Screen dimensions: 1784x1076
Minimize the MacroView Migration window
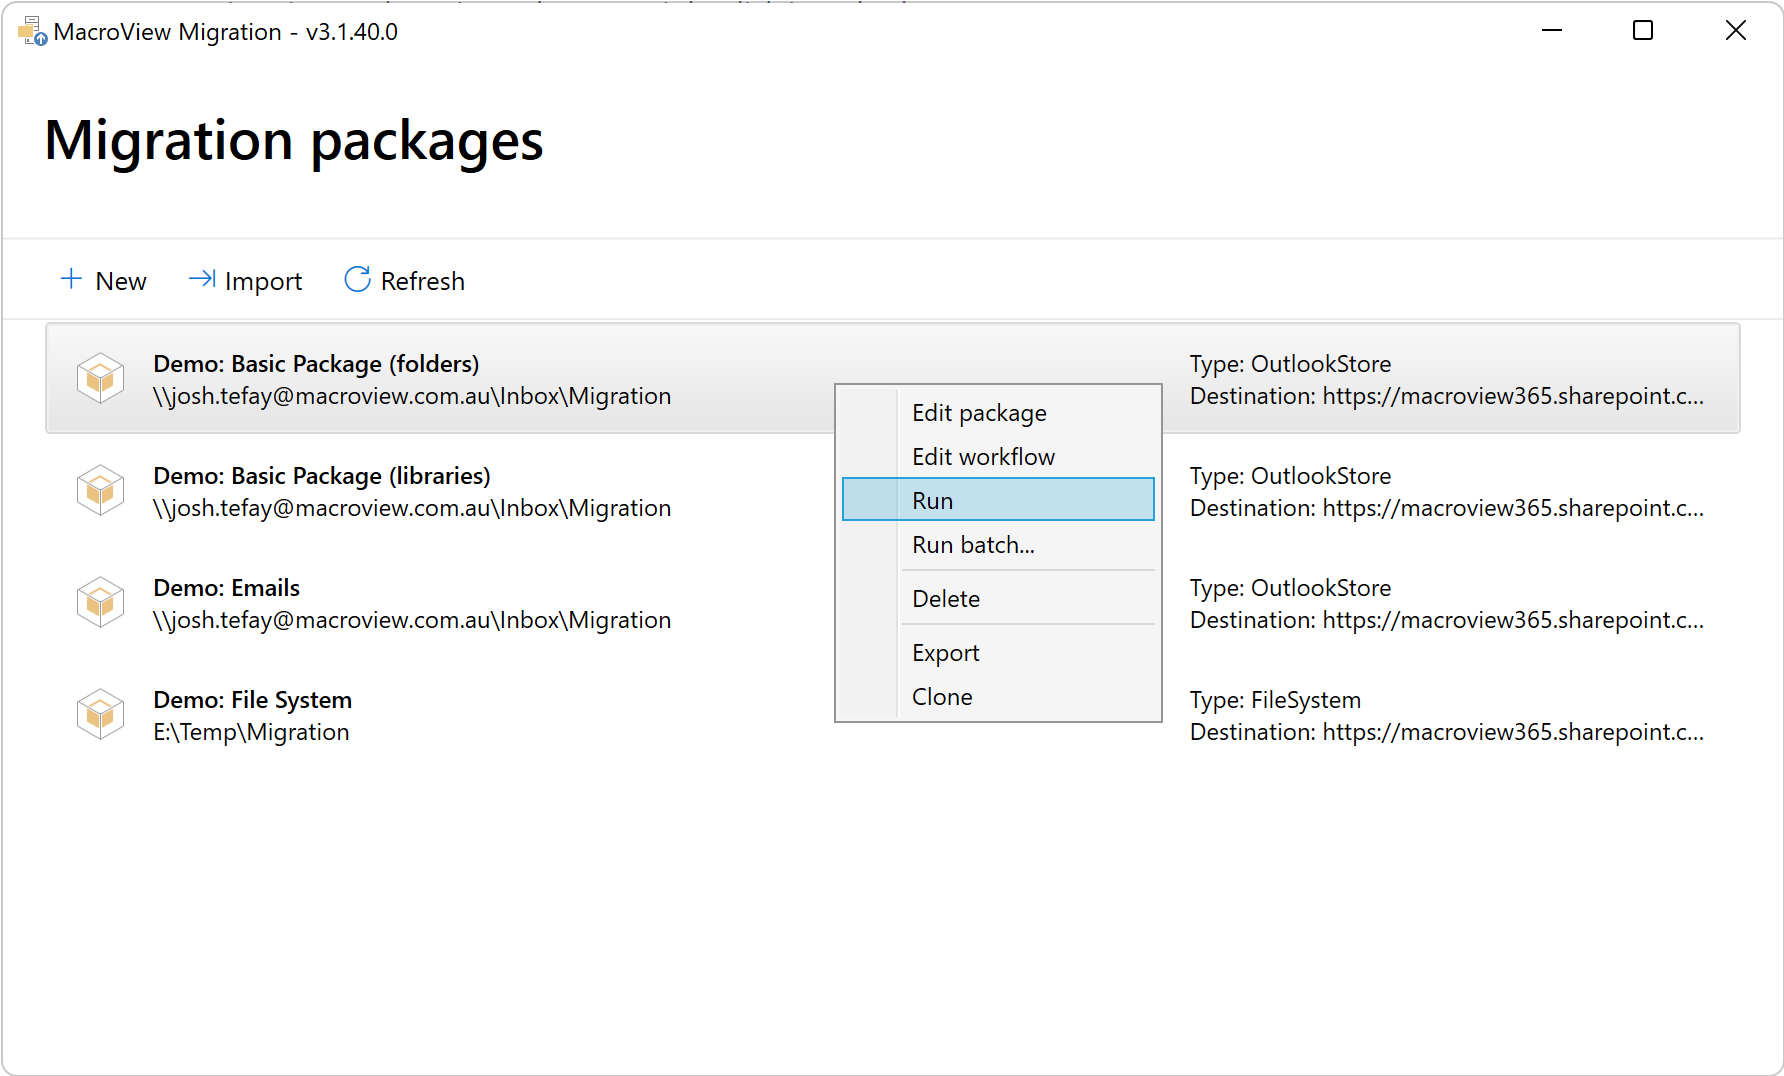click(x=1552, y=31)
